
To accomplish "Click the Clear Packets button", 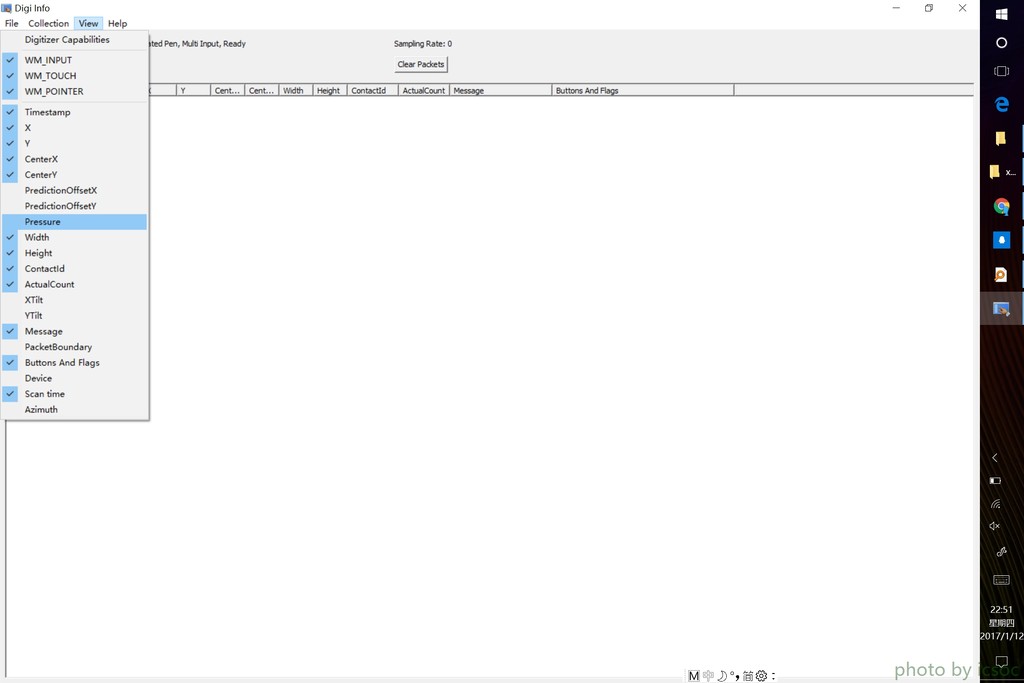I will pos(421,64).
